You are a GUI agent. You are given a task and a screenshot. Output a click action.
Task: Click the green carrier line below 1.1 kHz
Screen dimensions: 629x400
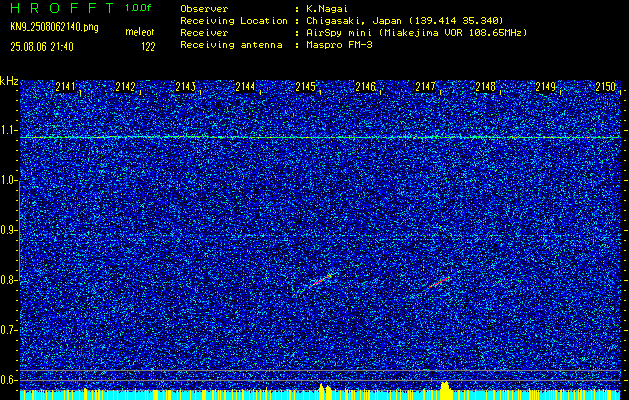320,138
